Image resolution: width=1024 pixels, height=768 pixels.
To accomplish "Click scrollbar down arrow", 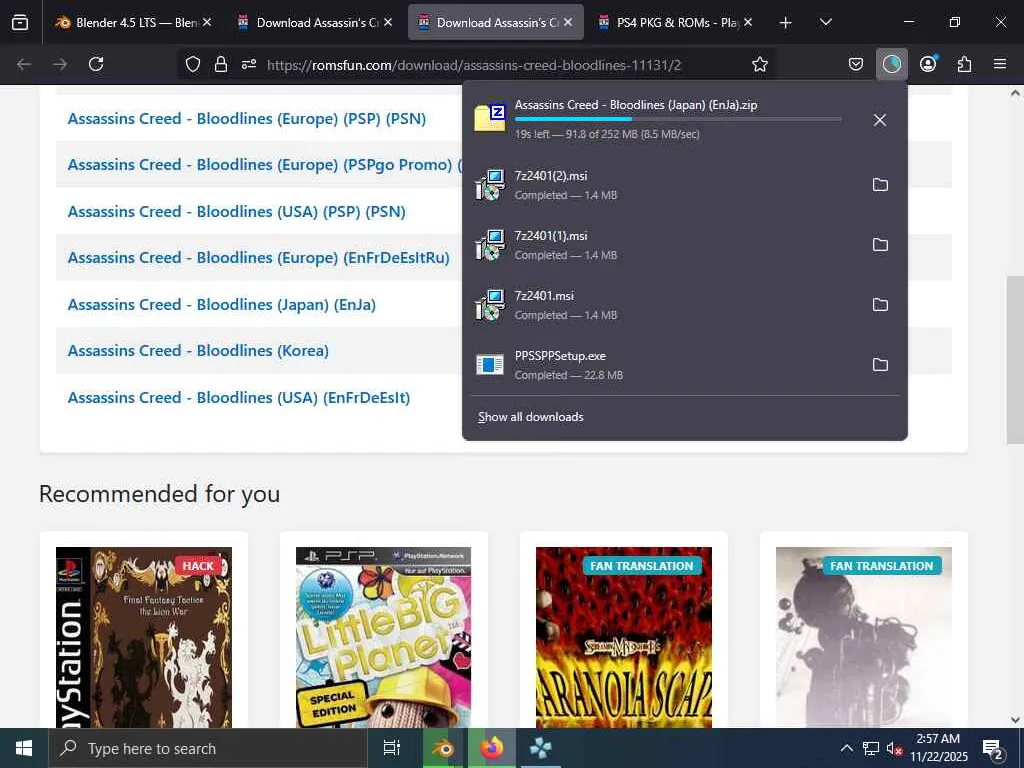I will pyautogui.click(x=1015, y=720).
